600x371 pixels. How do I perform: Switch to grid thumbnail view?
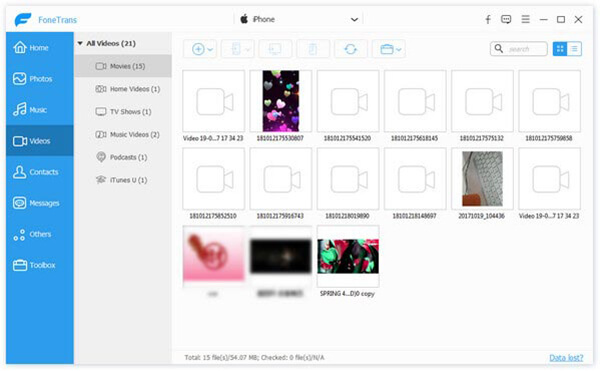tap(560, 49)
